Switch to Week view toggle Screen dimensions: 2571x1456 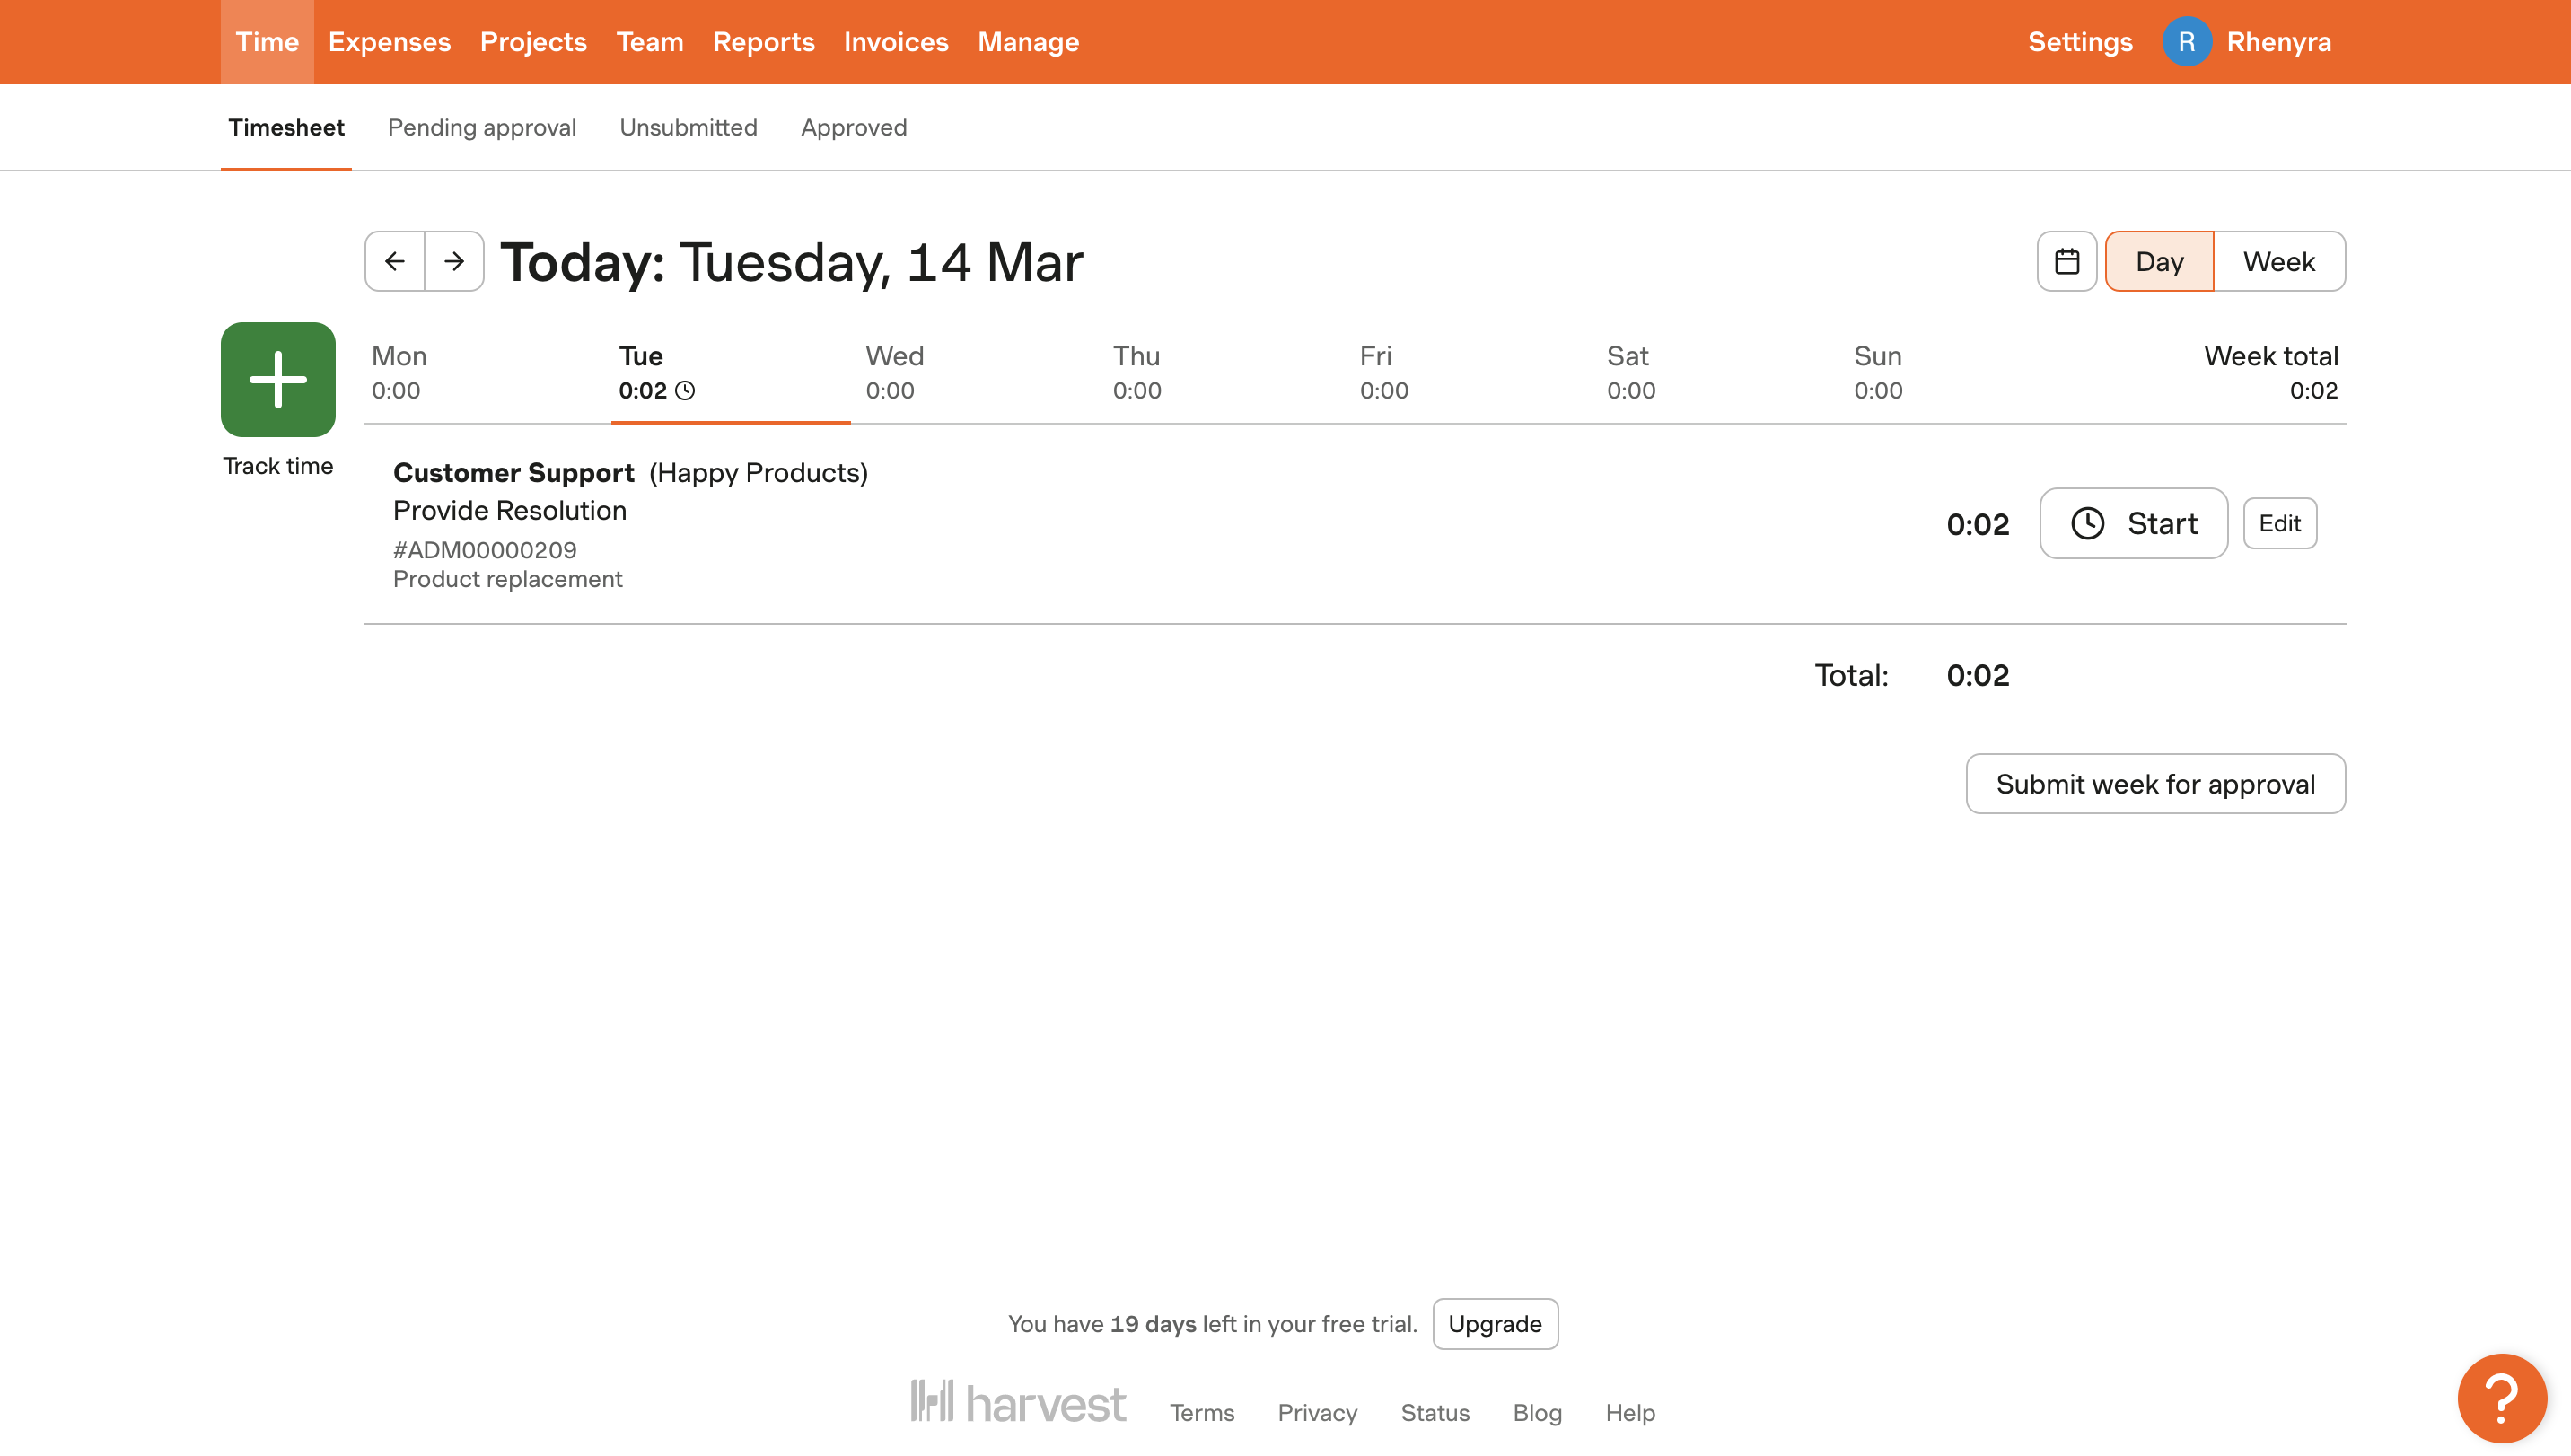tap(2277, 261)
